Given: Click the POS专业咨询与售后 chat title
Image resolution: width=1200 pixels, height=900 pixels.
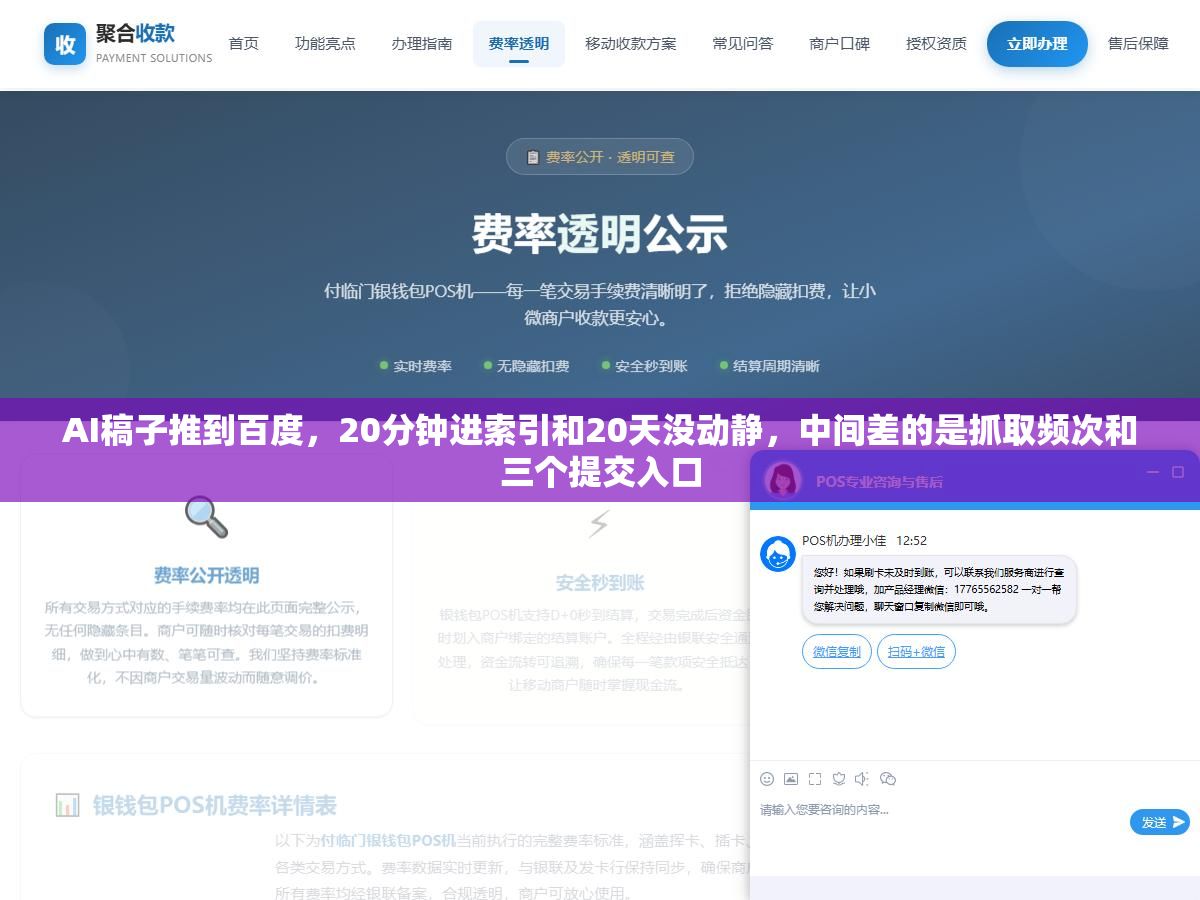Looking at the screenshot, I should point(879,481).
